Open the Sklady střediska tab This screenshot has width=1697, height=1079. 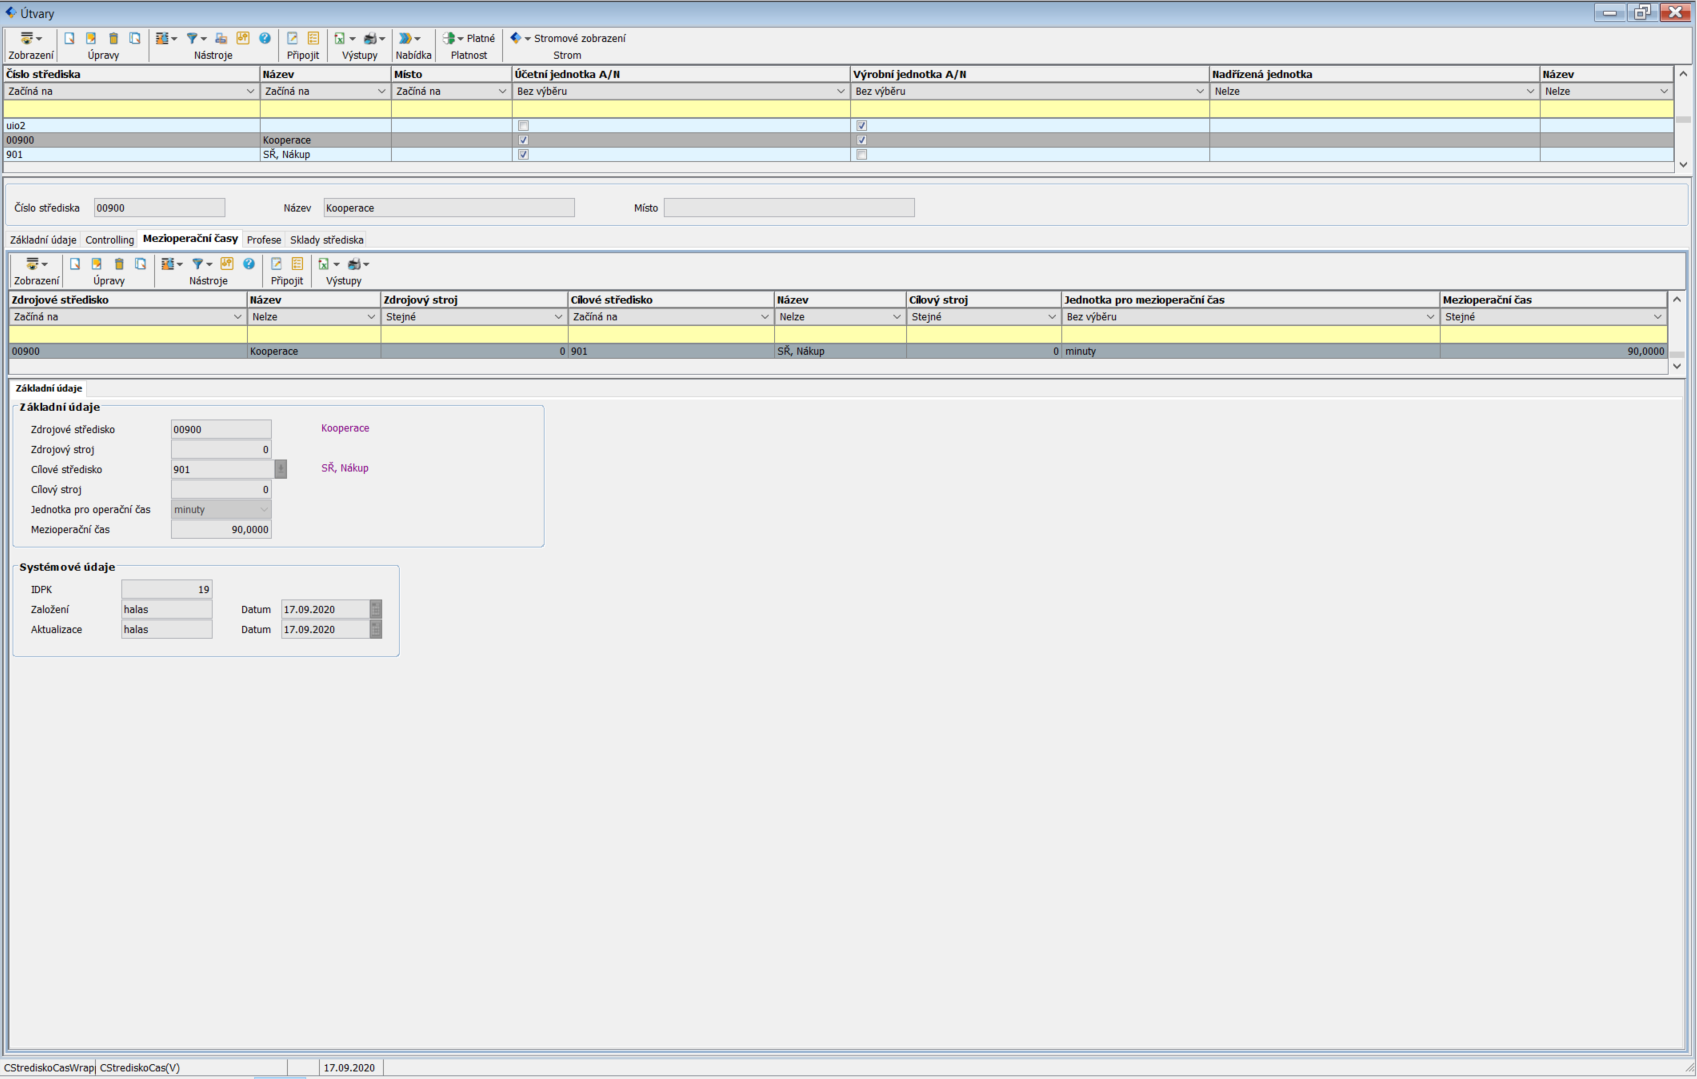click(327, 240)
